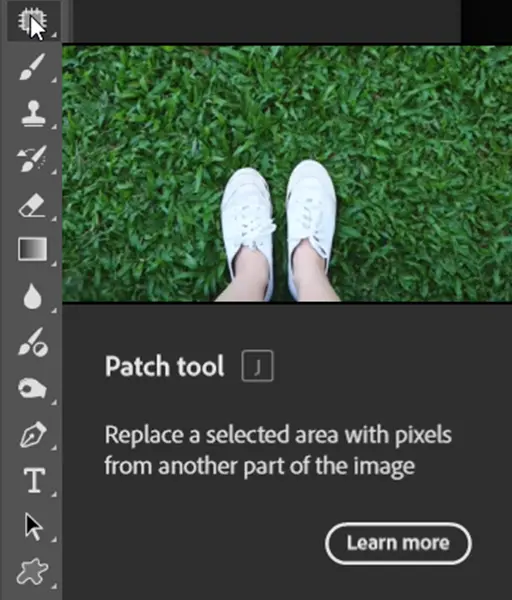Select the Blur tool droplet icon

click(33, 296)
